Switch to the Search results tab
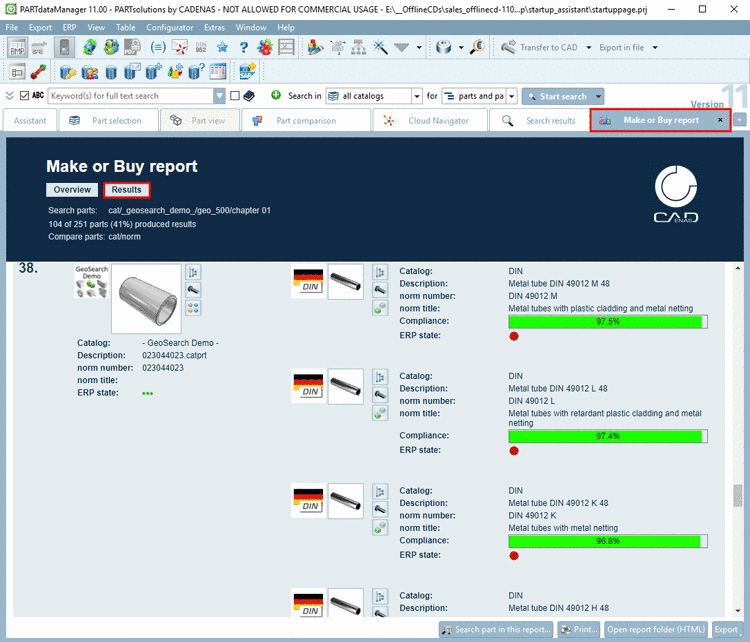This screenshot has width=750, height=642. (x=539, y=121)
